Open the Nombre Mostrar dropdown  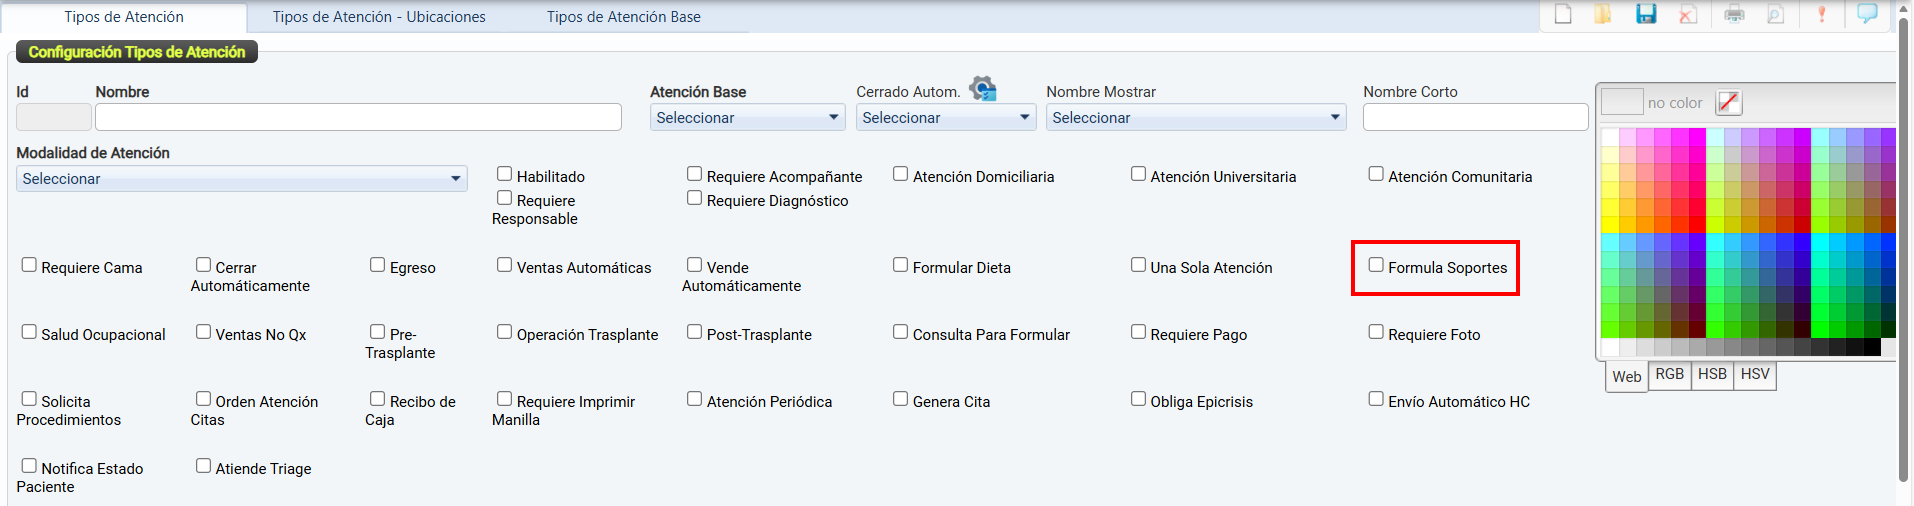coord(1195,118)
